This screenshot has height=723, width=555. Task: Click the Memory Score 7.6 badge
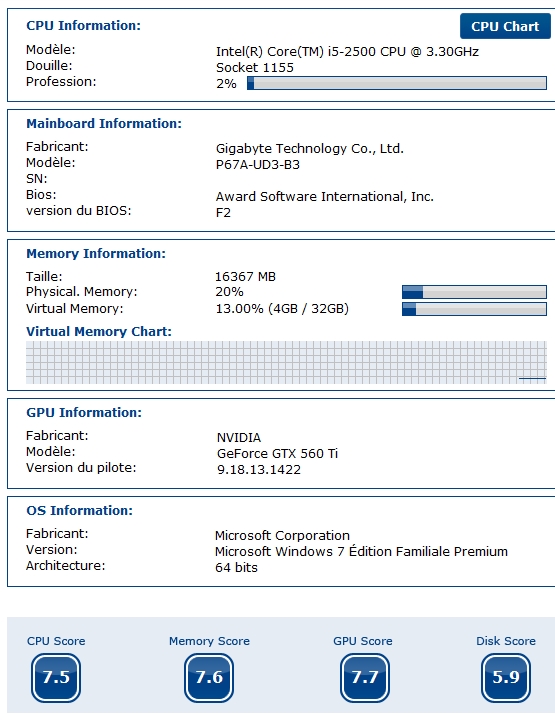point(209,677)
